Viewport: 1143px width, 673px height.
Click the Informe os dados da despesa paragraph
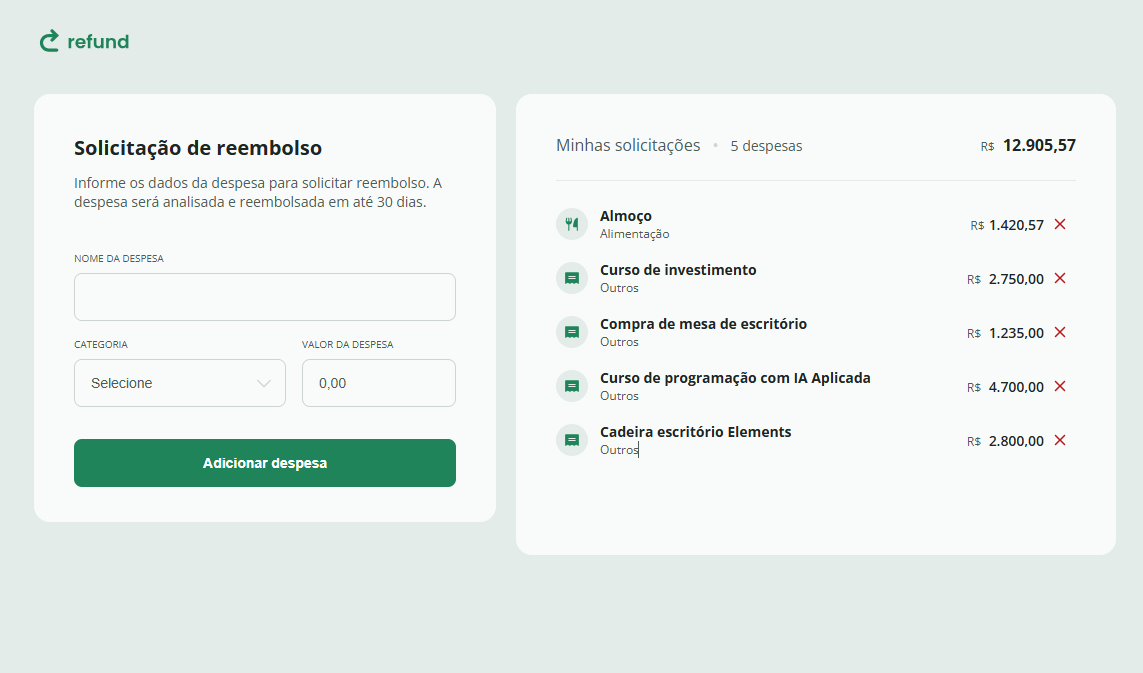click(258, 192)
